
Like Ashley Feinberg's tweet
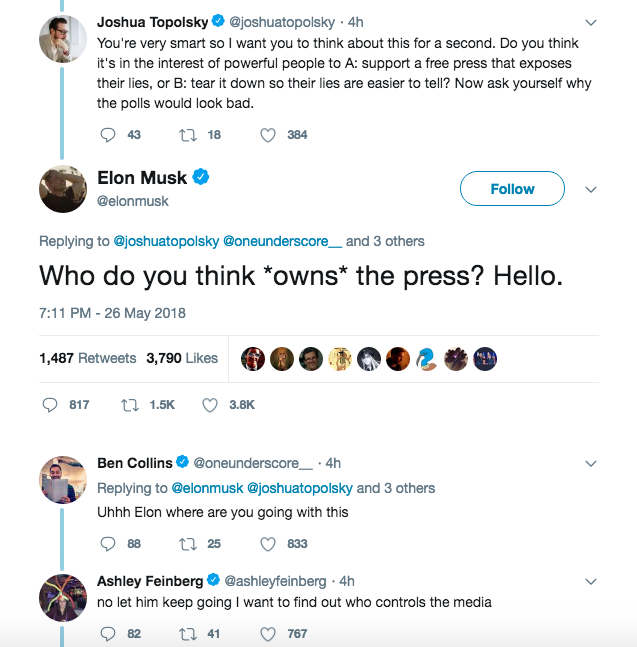click(267, 633)
